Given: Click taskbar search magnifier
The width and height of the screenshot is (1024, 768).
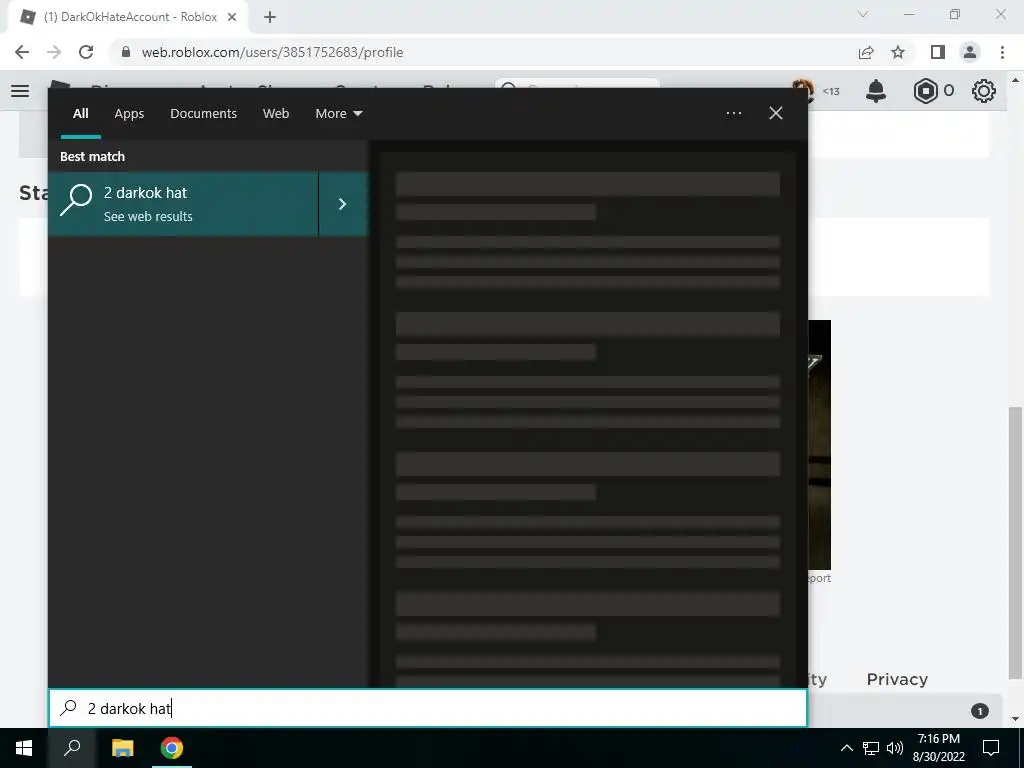Looking at the screenshot, I should click(x=72, y=748).
